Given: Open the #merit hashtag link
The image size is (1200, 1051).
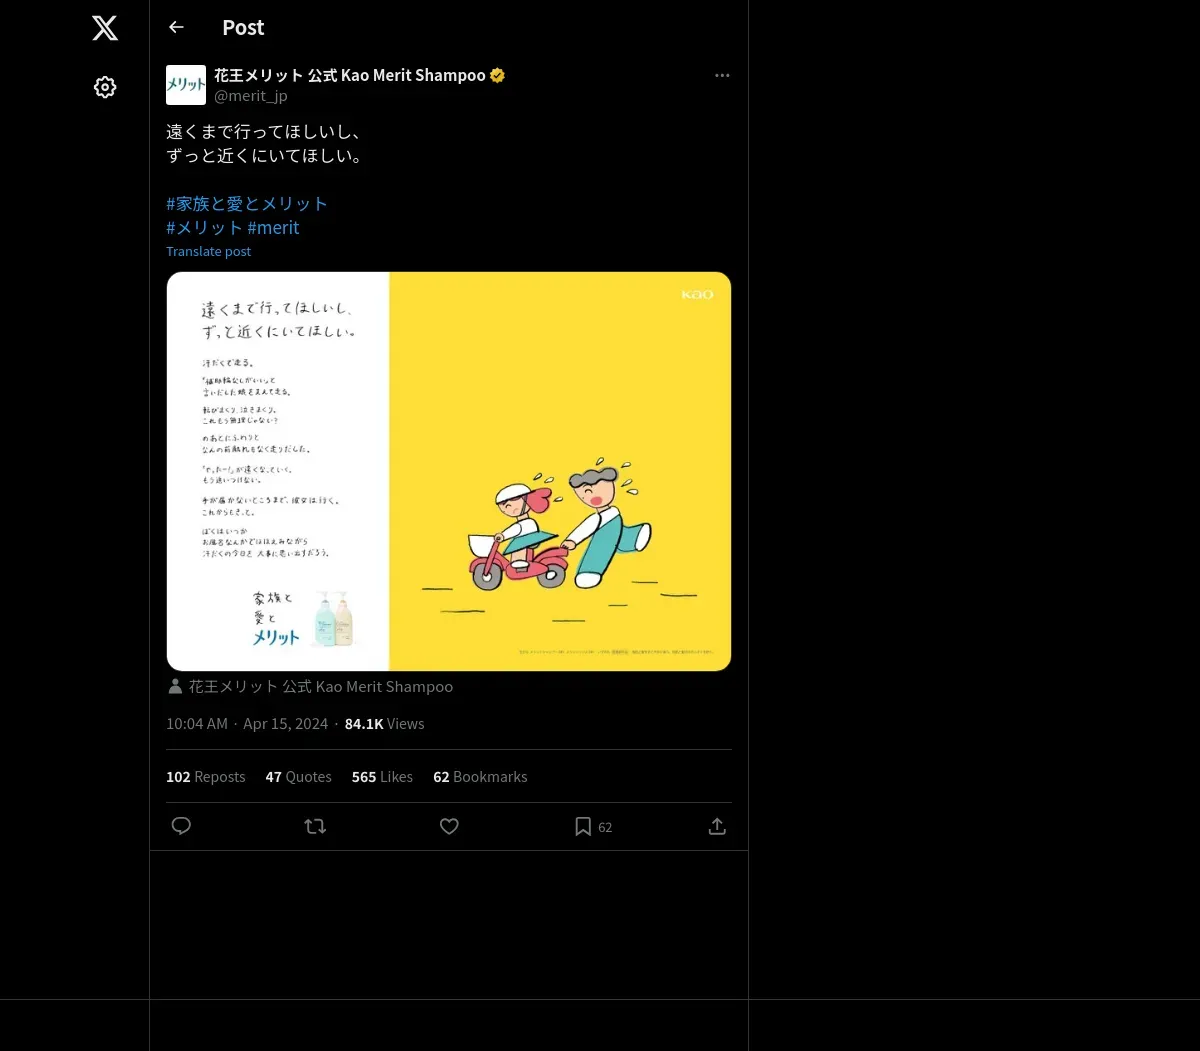Looking at the screenshot, I should (x=273, y=228).
